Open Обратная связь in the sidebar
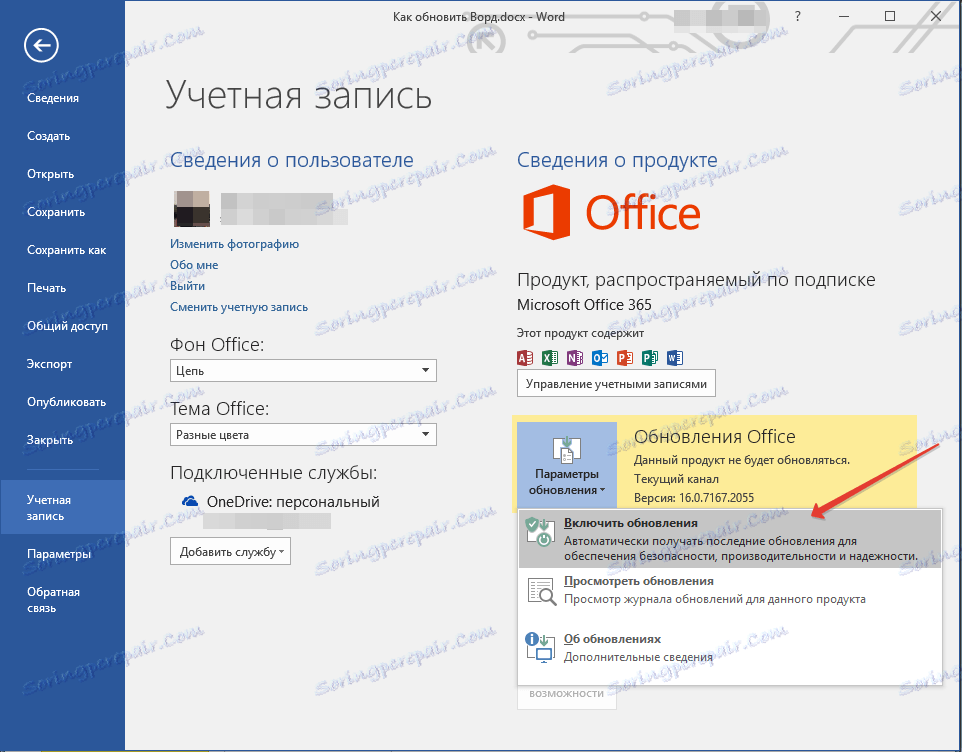This screenshot has height=752, width=962. [x=62, y=600]
